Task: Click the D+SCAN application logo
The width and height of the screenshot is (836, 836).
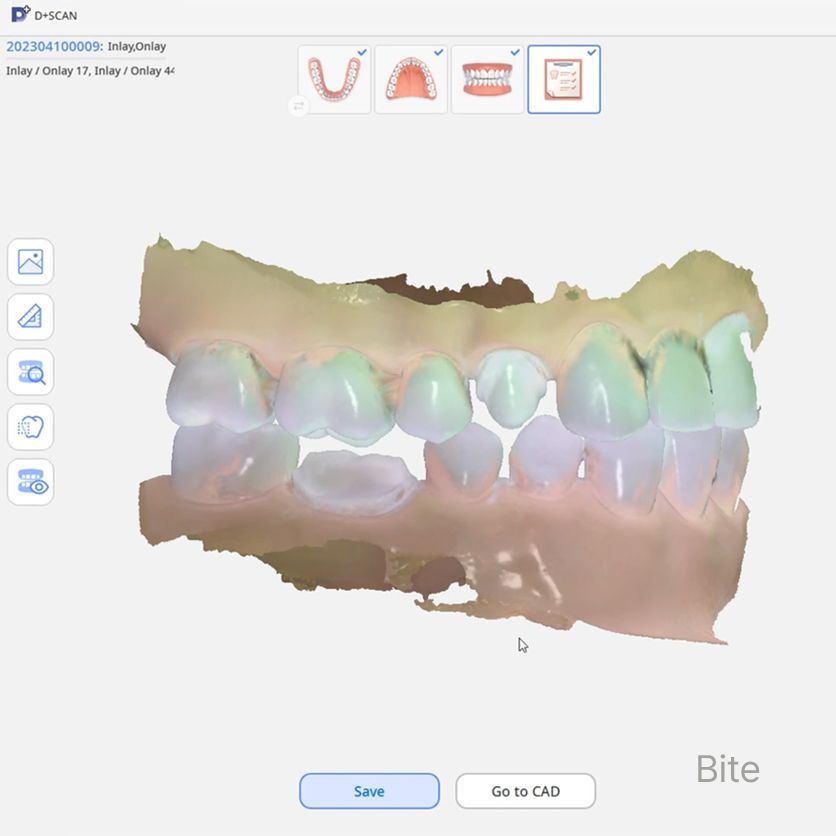Action: click(x=20, y=14)
